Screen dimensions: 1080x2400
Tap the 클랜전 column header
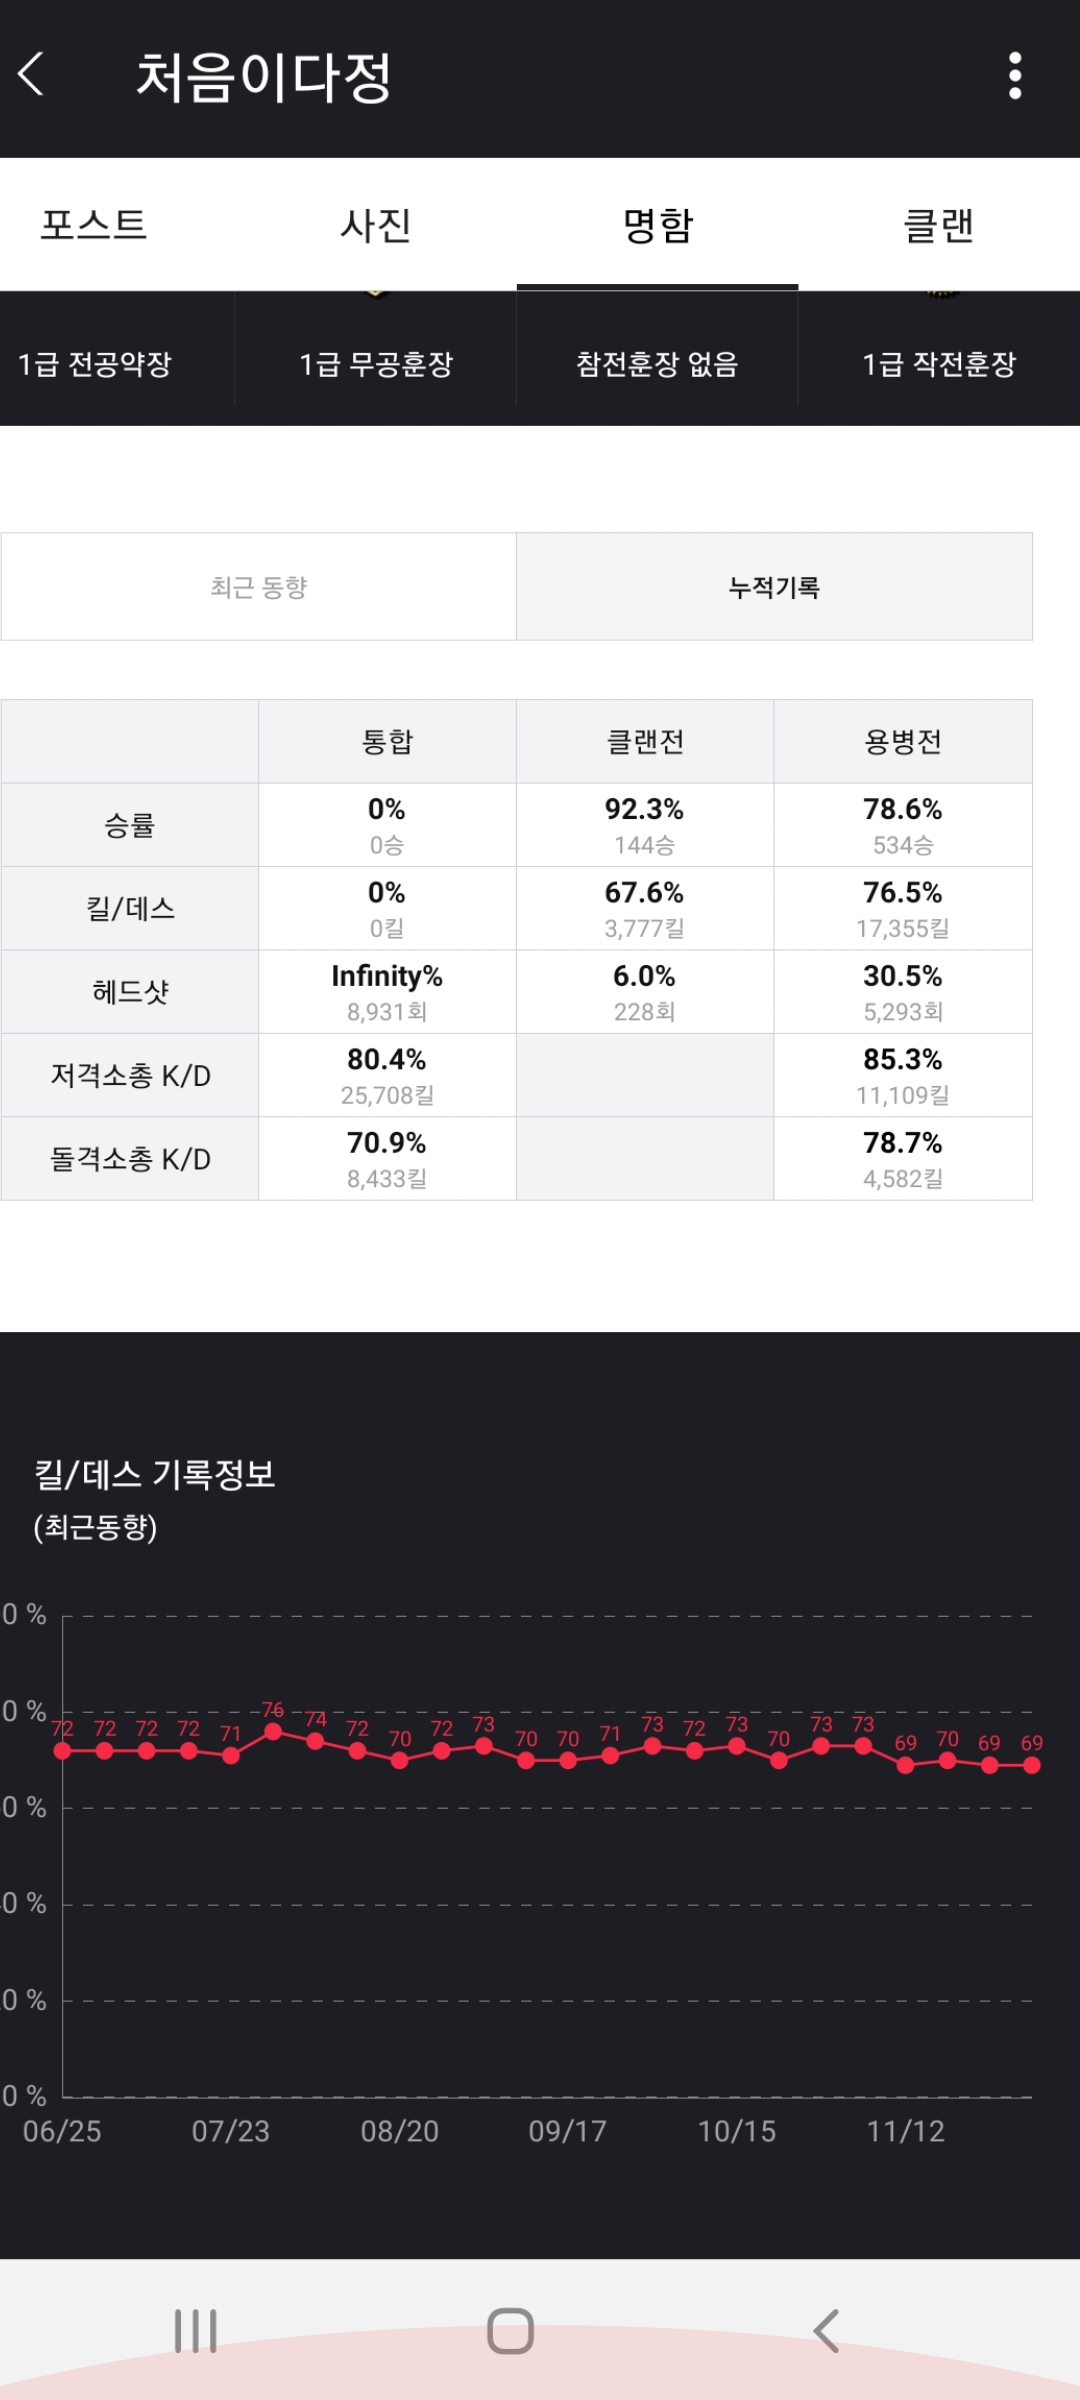645,741
